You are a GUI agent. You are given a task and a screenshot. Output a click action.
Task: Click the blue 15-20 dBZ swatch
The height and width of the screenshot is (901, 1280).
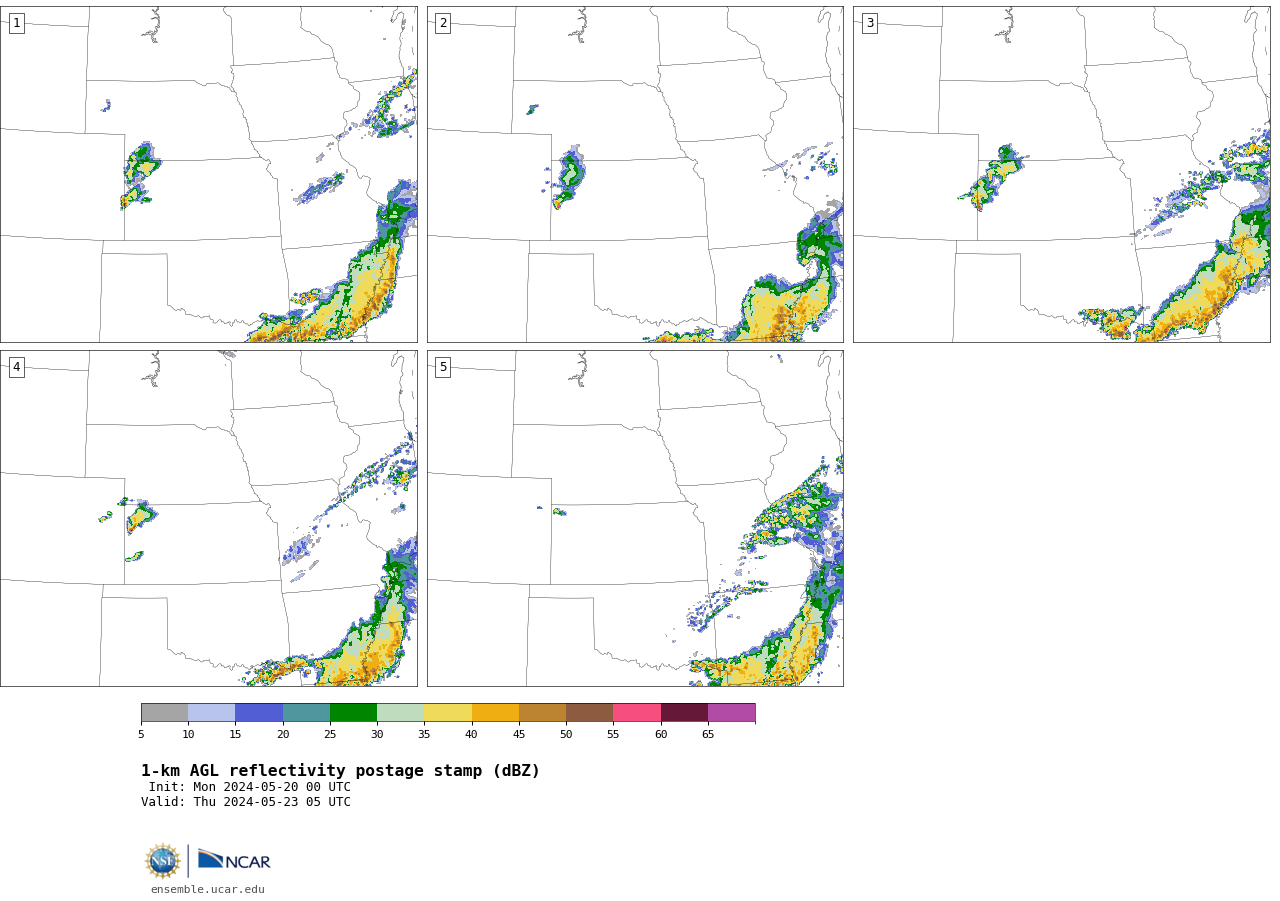pos(259,713)
